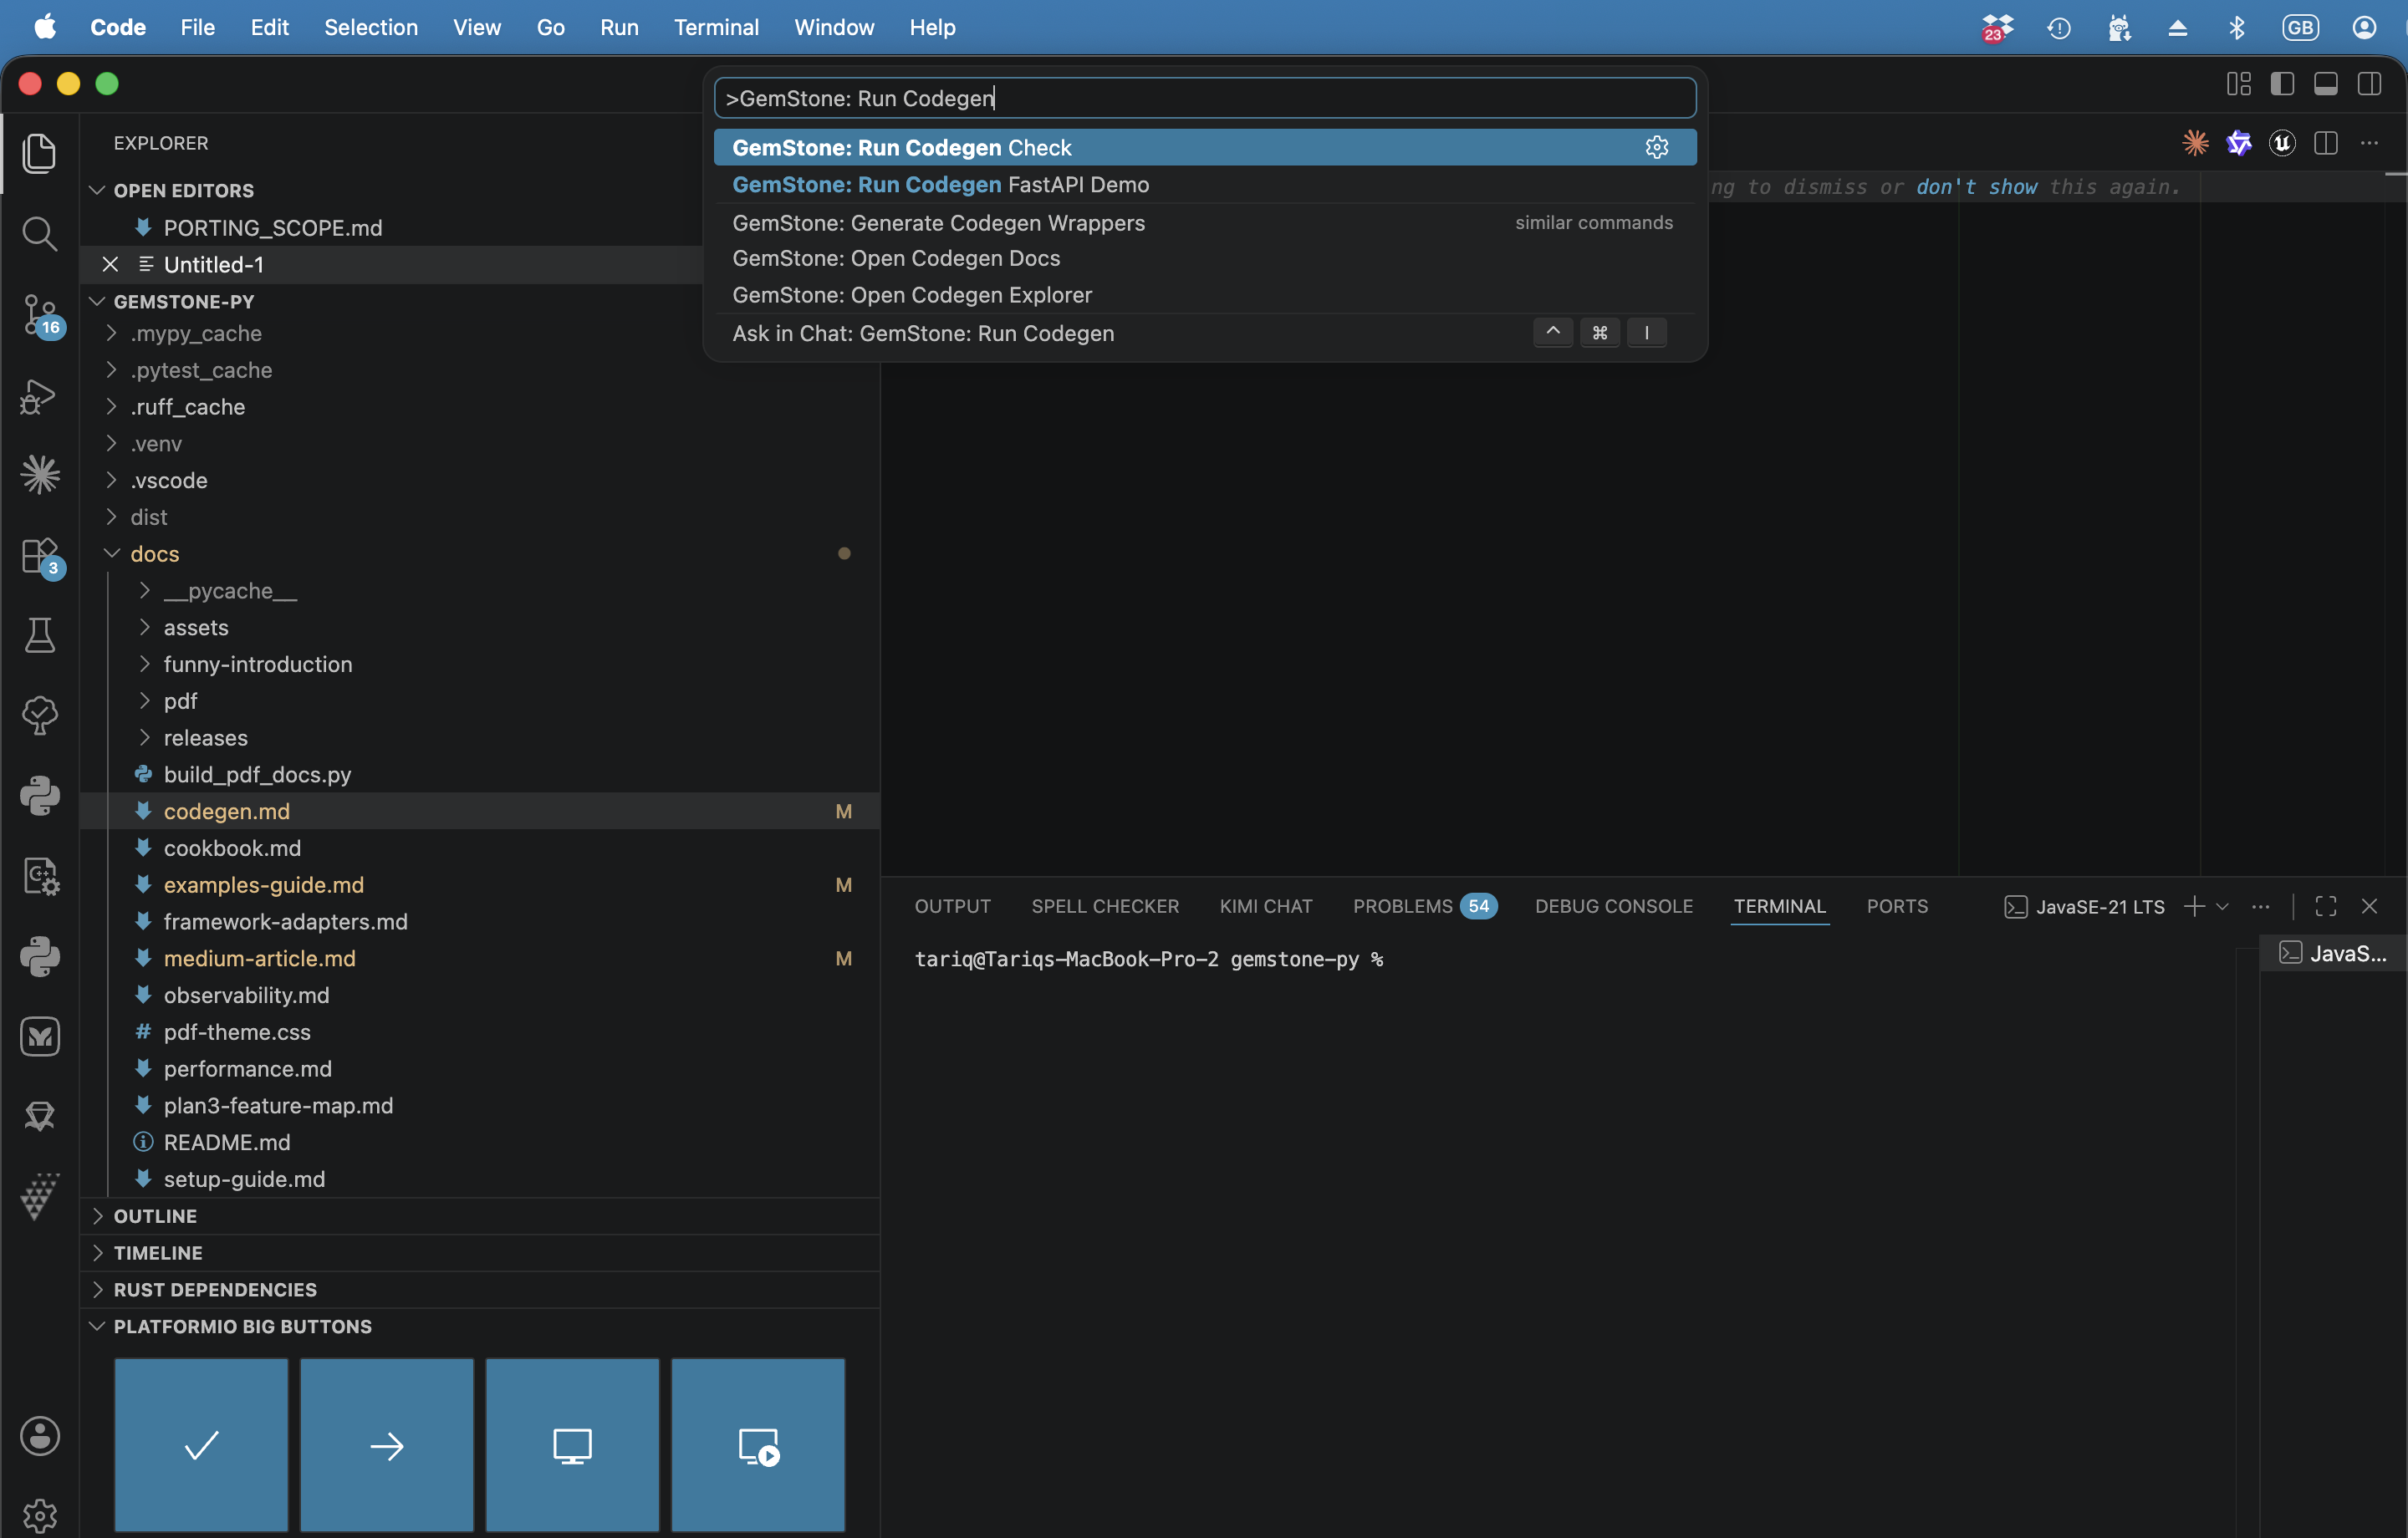
Task: Click the PlatformIO arrow upload button
Action: point(386,1444)
